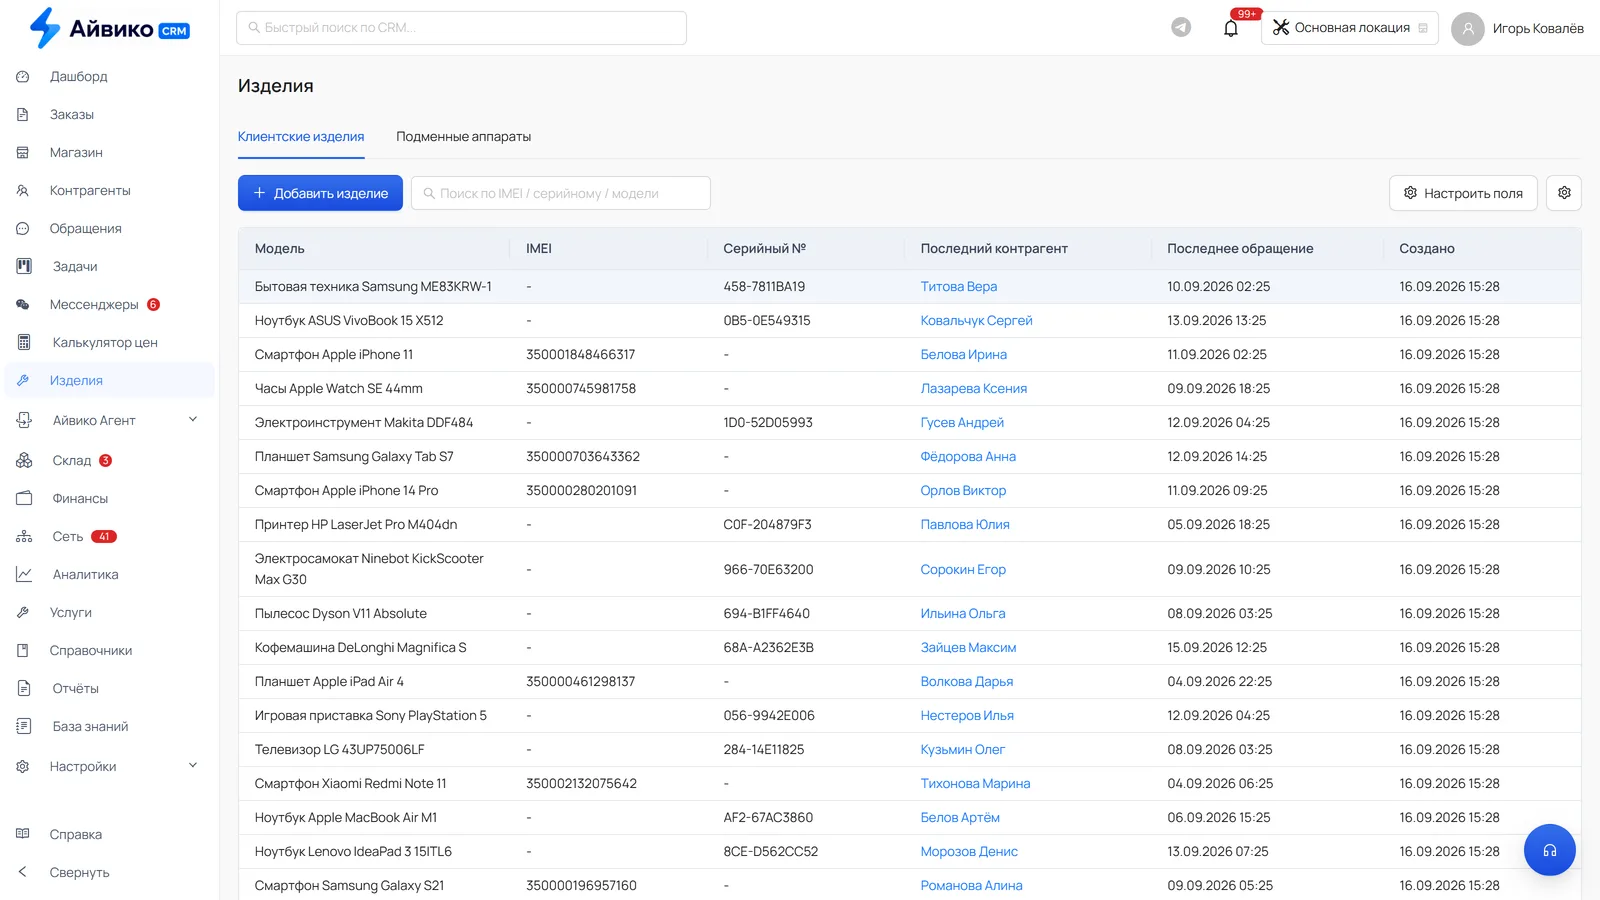Open contractor link Лазарева Ксения

[x=973, y=389]
